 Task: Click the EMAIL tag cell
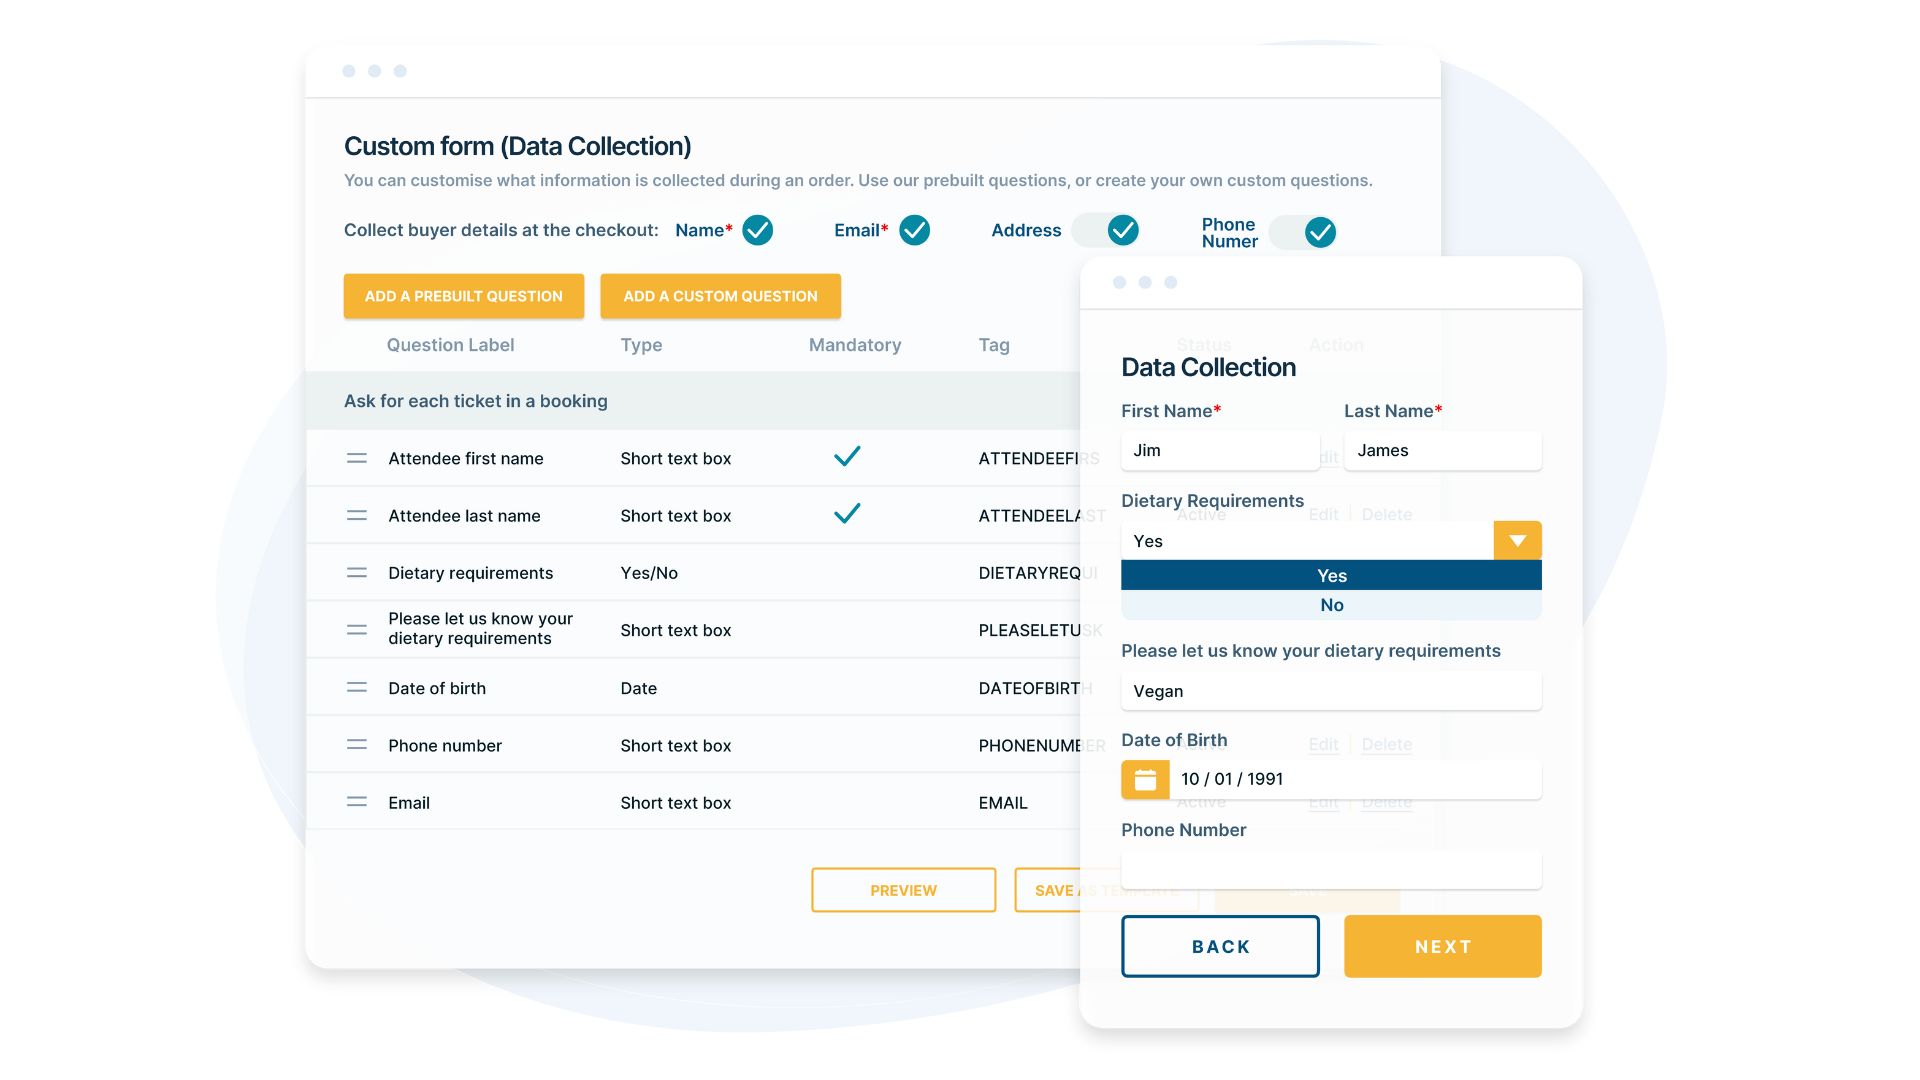[1003, 803]
